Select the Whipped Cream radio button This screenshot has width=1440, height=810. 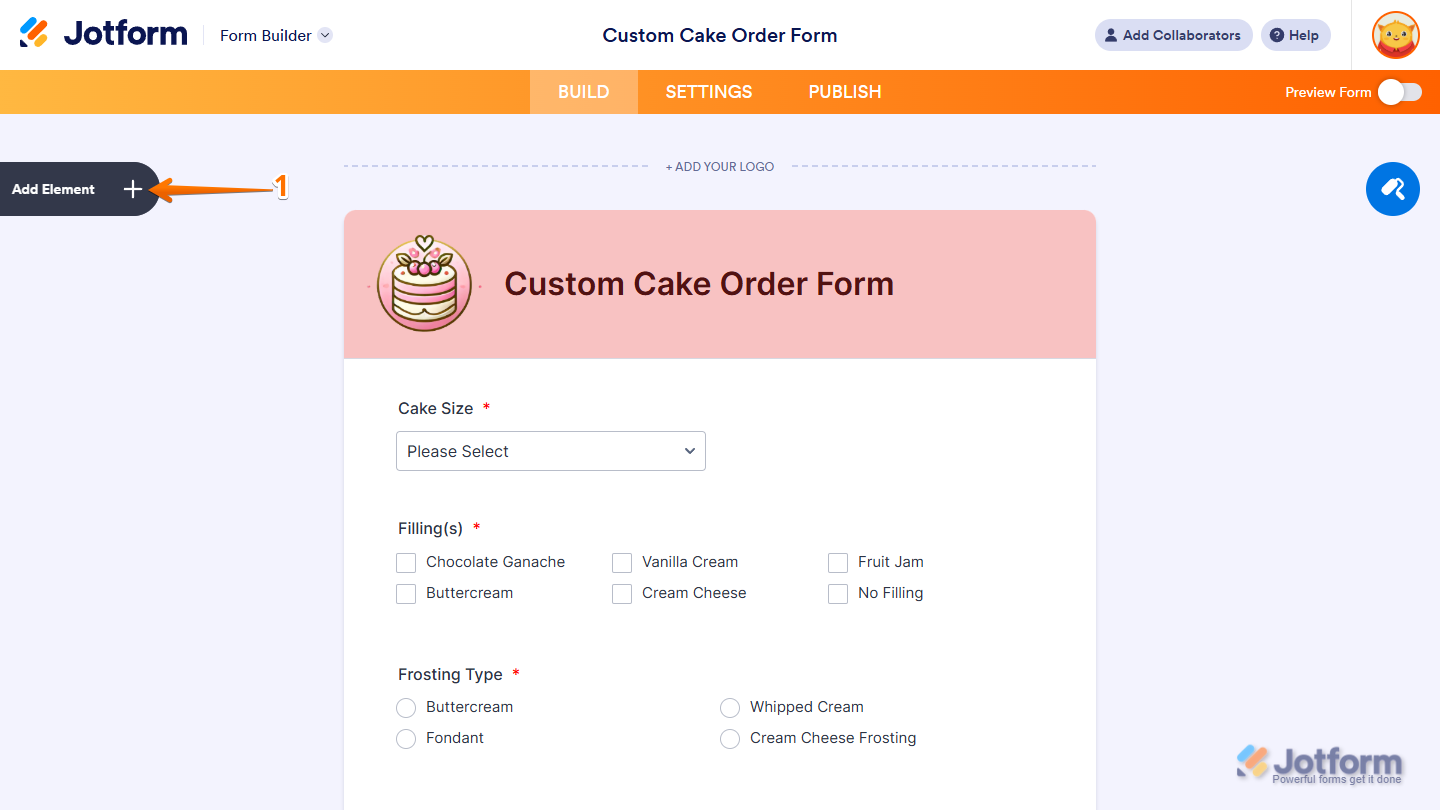[x=730, y=707]
